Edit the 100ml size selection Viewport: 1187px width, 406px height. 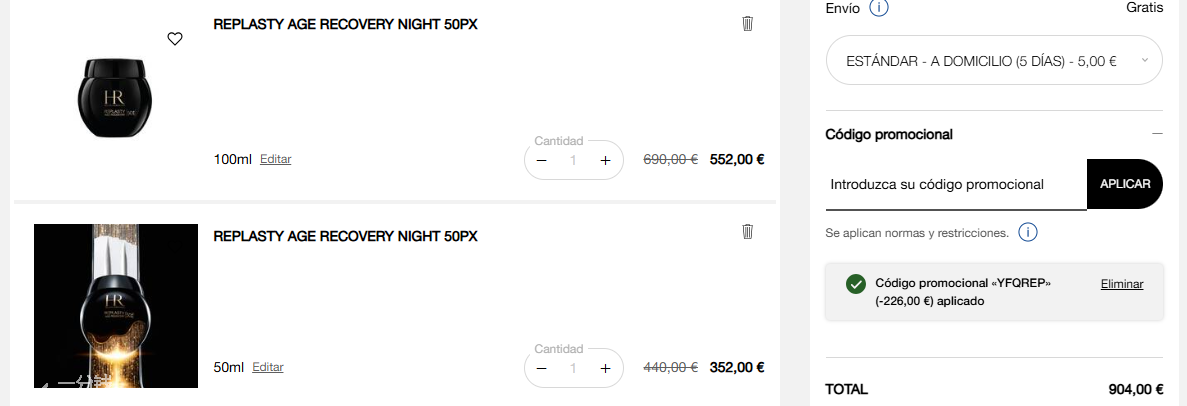[x=275, y=159]
